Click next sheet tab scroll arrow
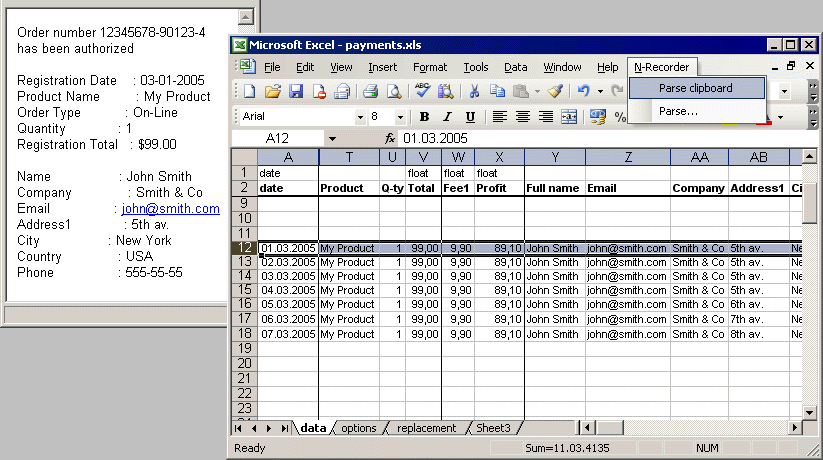Viewport: 823px width, 460px height. coord(269,428)
